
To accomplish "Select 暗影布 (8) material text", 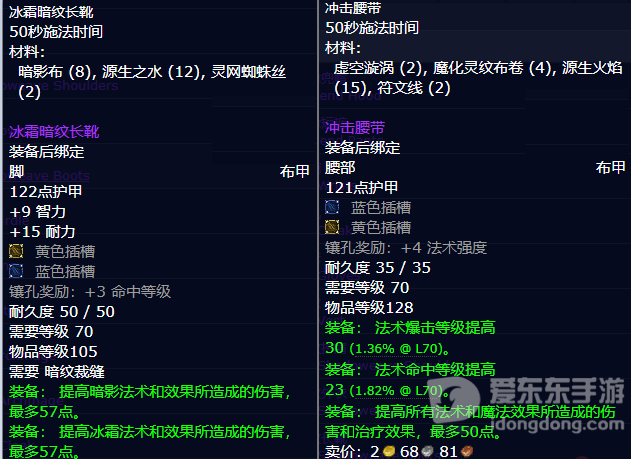I will click(x=55, y=72).
